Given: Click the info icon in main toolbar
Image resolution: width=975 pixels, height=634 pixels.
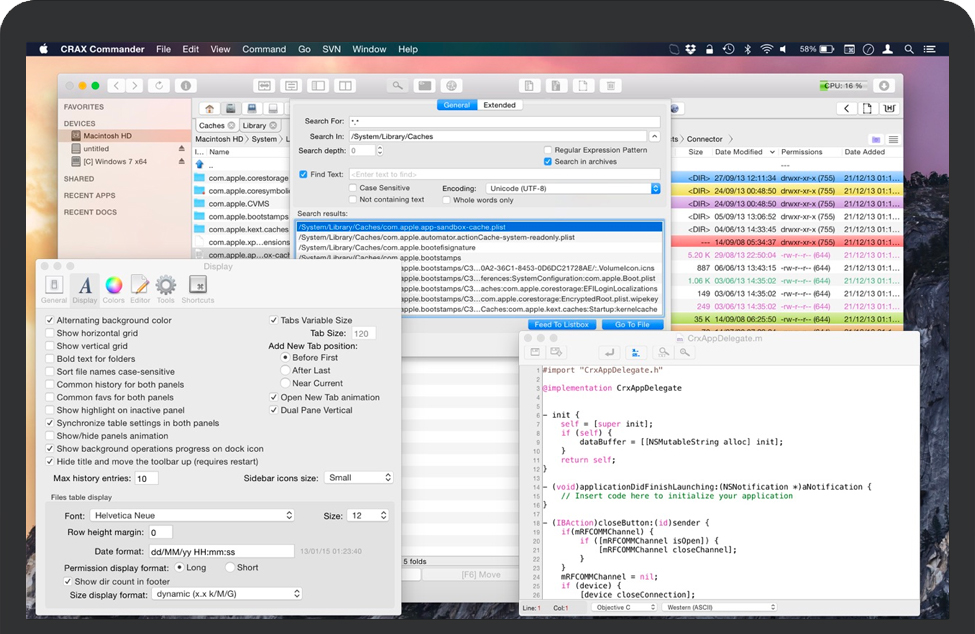Looking at the screenshot, I should coord(185,86).
